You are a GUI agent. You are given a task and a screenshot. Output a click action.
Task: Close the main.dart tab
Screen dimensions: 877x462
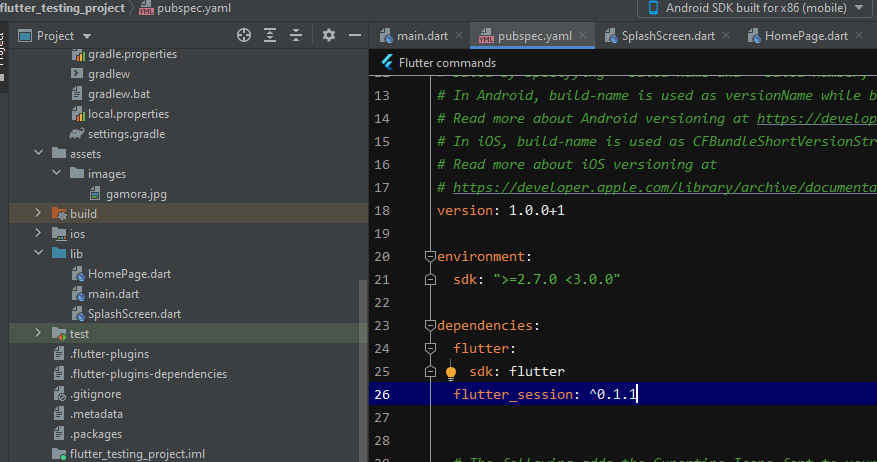pos(459,35)
